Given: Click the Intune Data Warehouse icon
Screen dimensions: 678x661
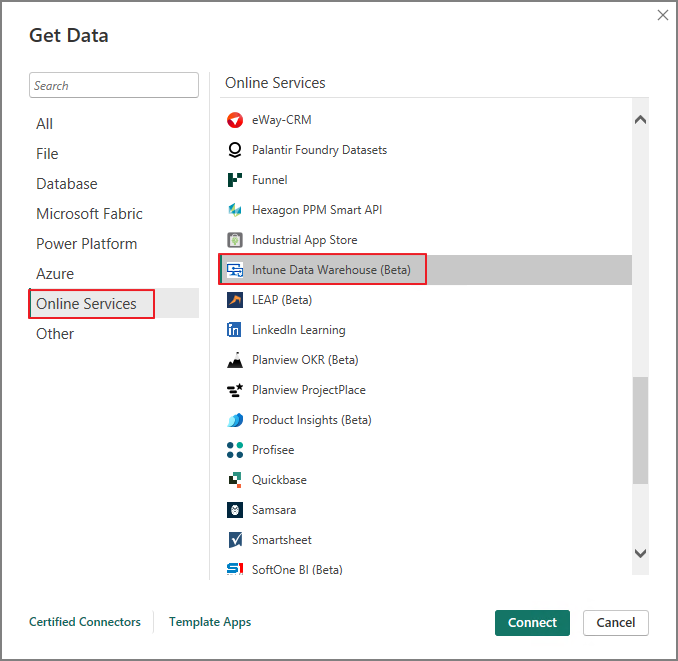Looking at the screenshot, I should tap(235, 270).
